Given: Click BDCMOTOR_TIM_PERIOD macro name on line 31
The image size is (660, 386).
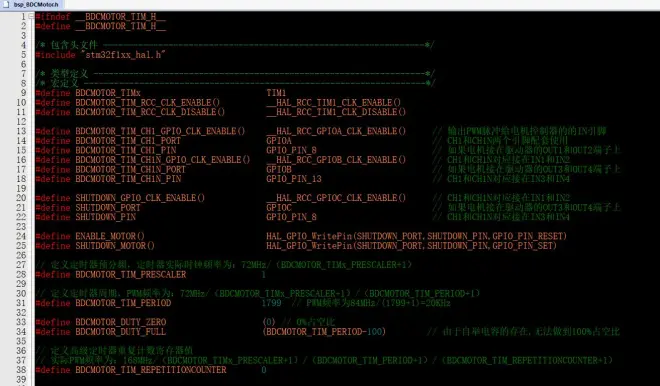Looking at the screenshot, I should point(123,303).
